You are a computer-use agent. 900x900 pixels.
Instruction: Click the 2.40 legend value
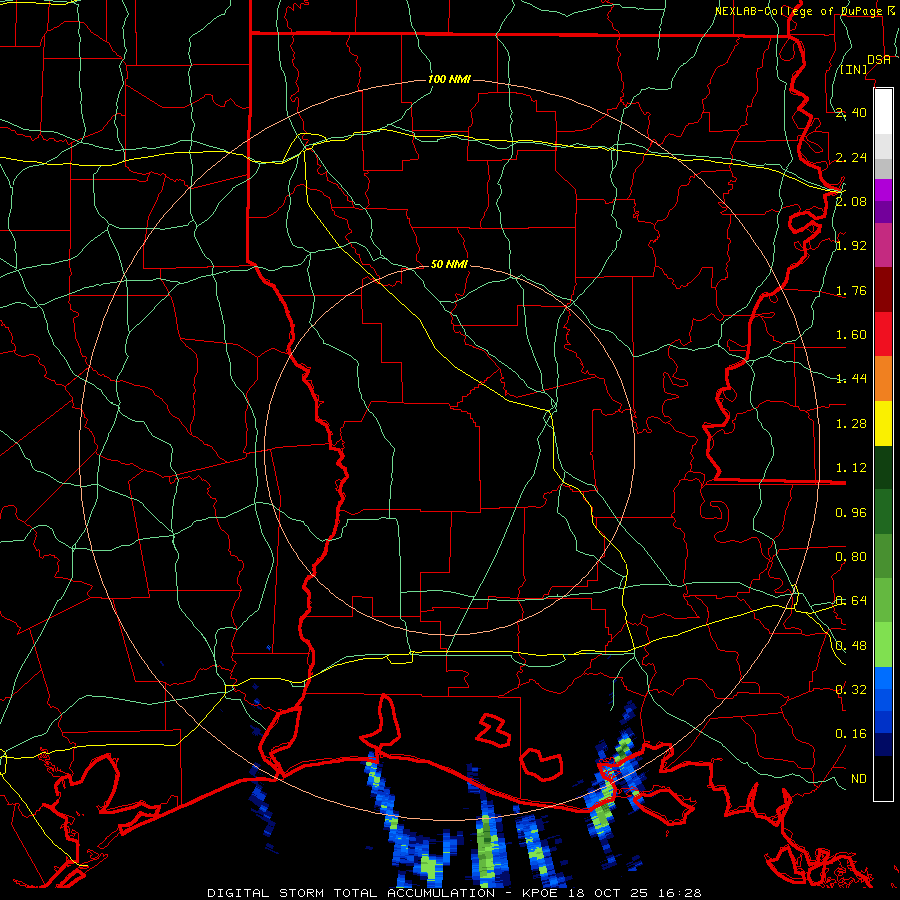tap(851, 112)
